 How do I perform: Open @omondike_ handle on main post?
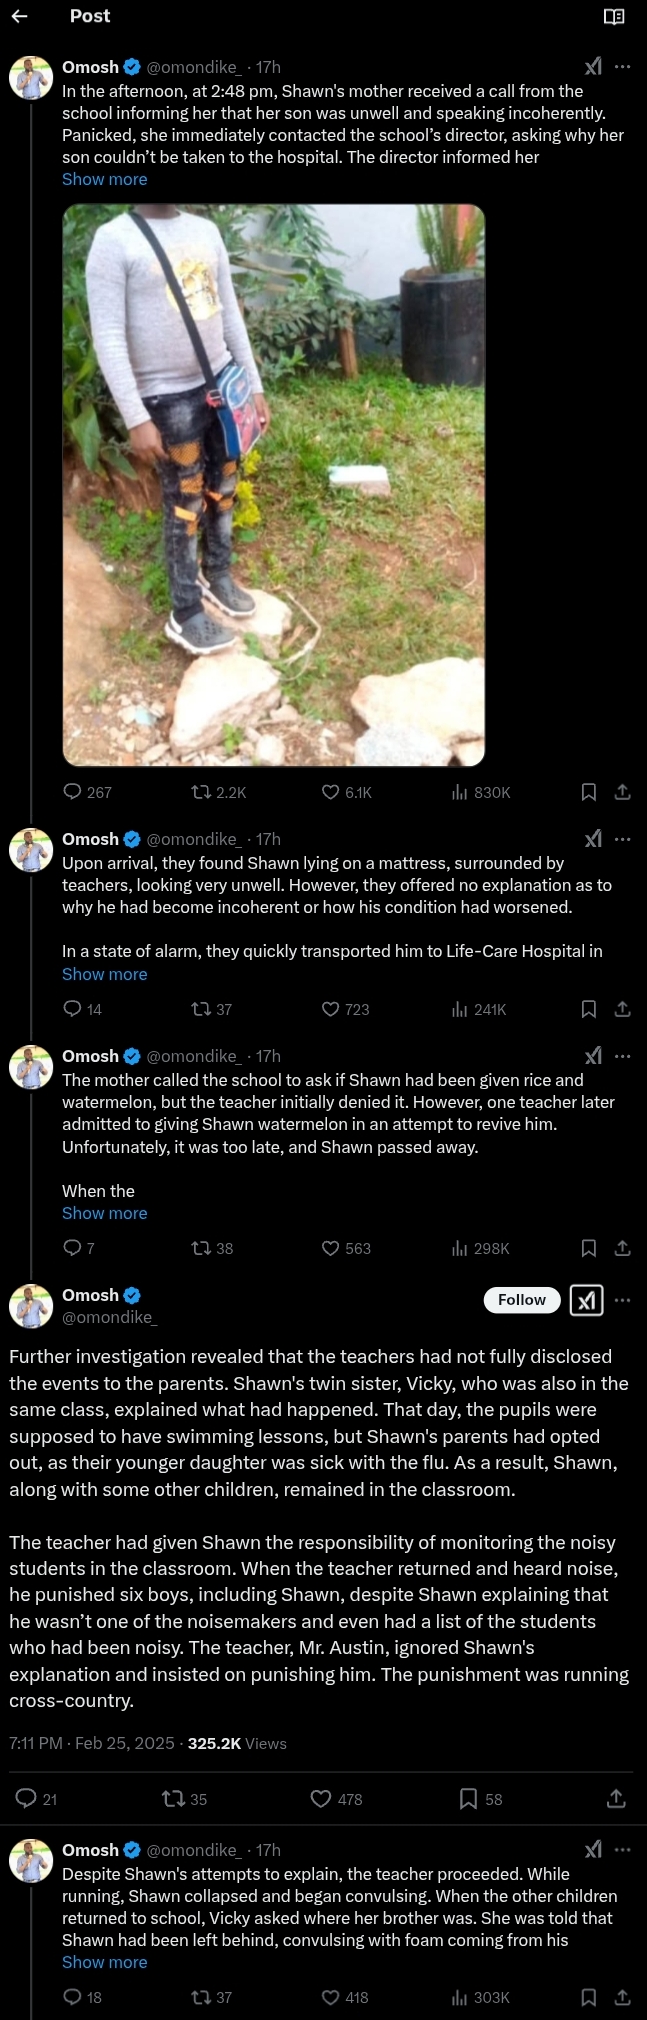[x=110, y=1317]
